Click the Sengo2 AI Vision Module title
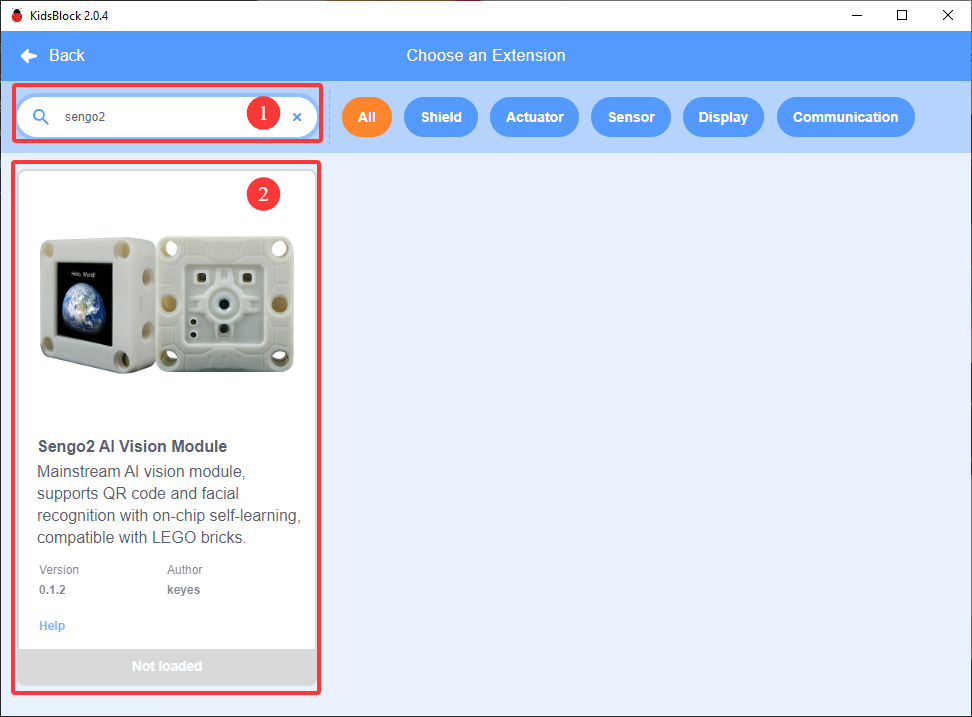972x717 pixels. coord(132,446)
